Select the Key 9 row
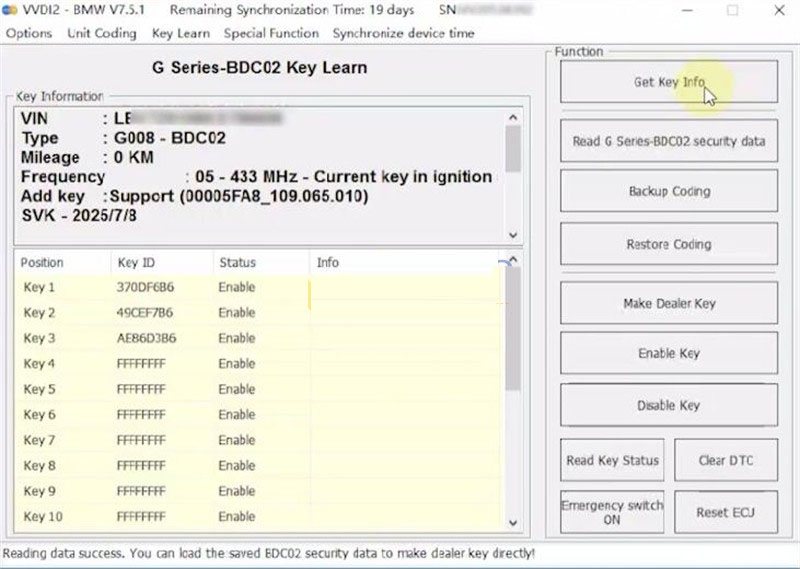 point(258,491)
